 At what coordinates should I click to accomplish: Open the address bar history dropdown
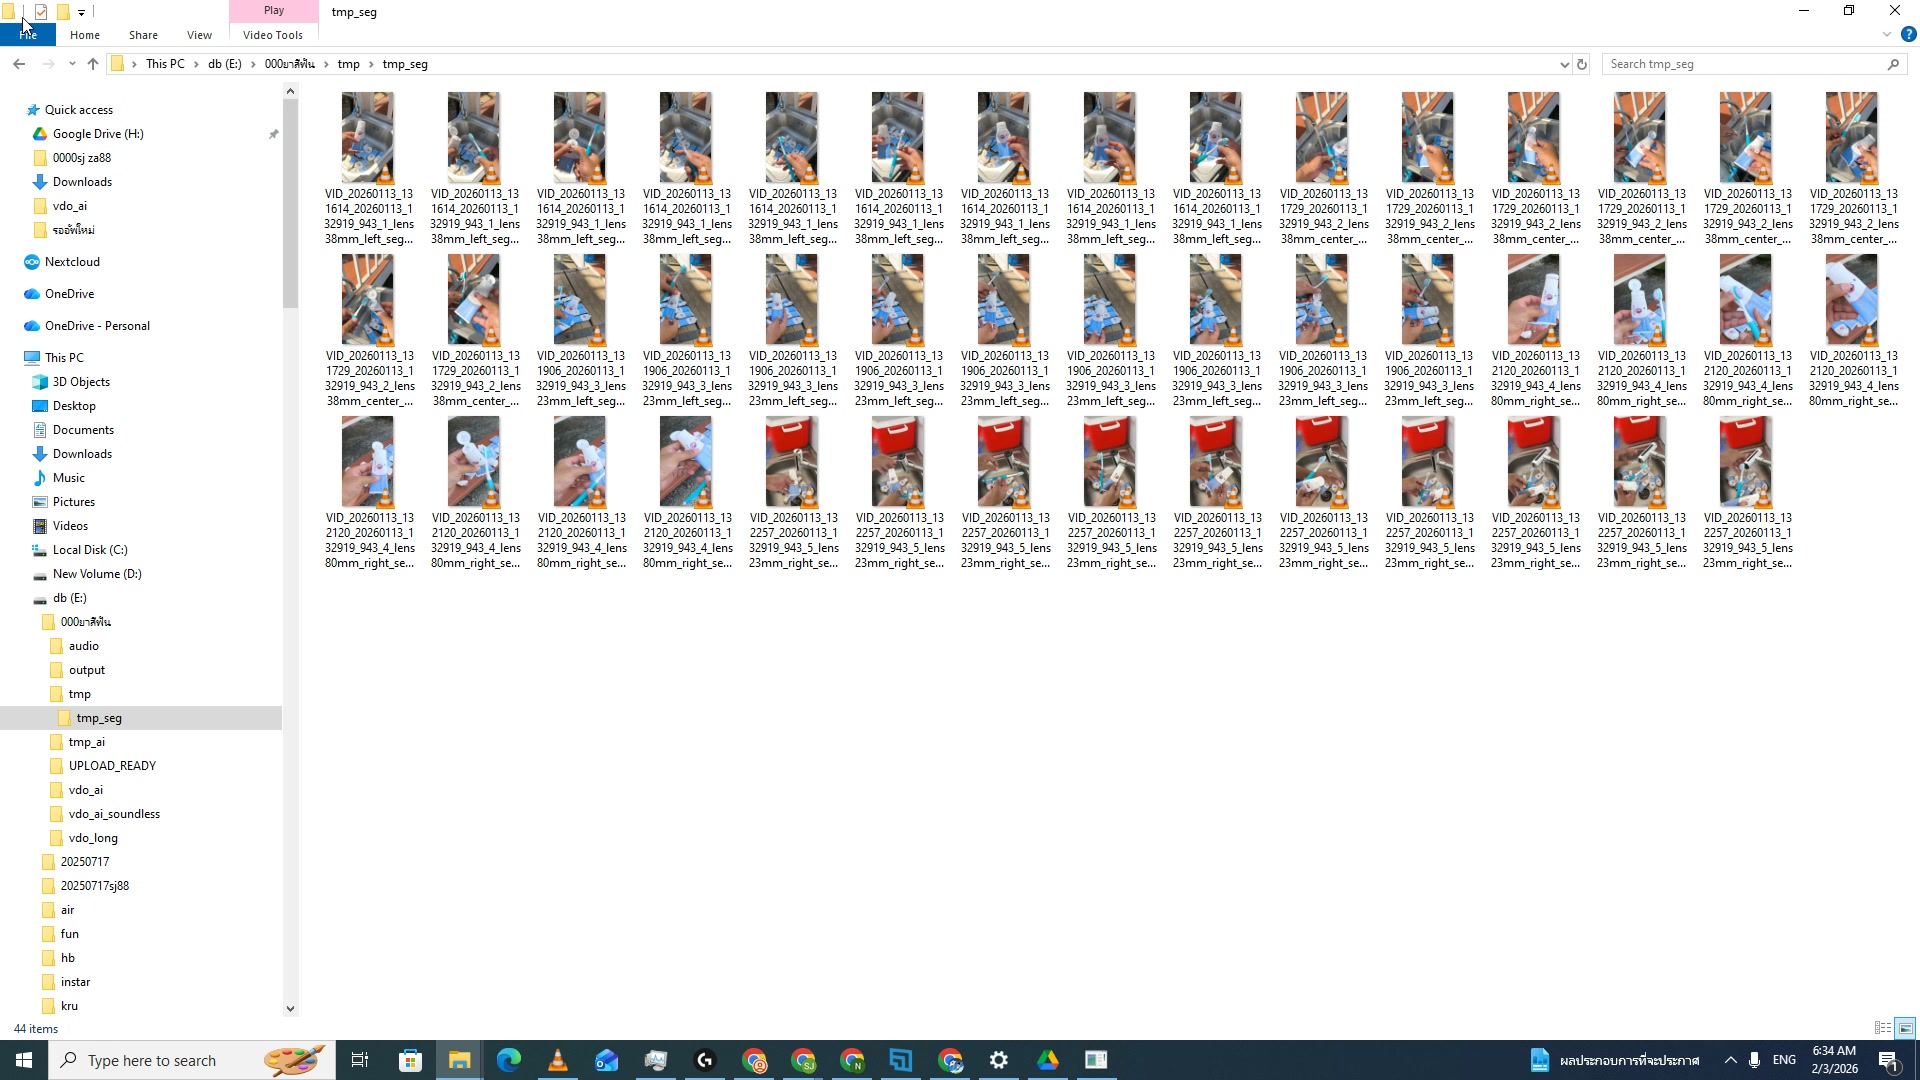pos(1564,64)
